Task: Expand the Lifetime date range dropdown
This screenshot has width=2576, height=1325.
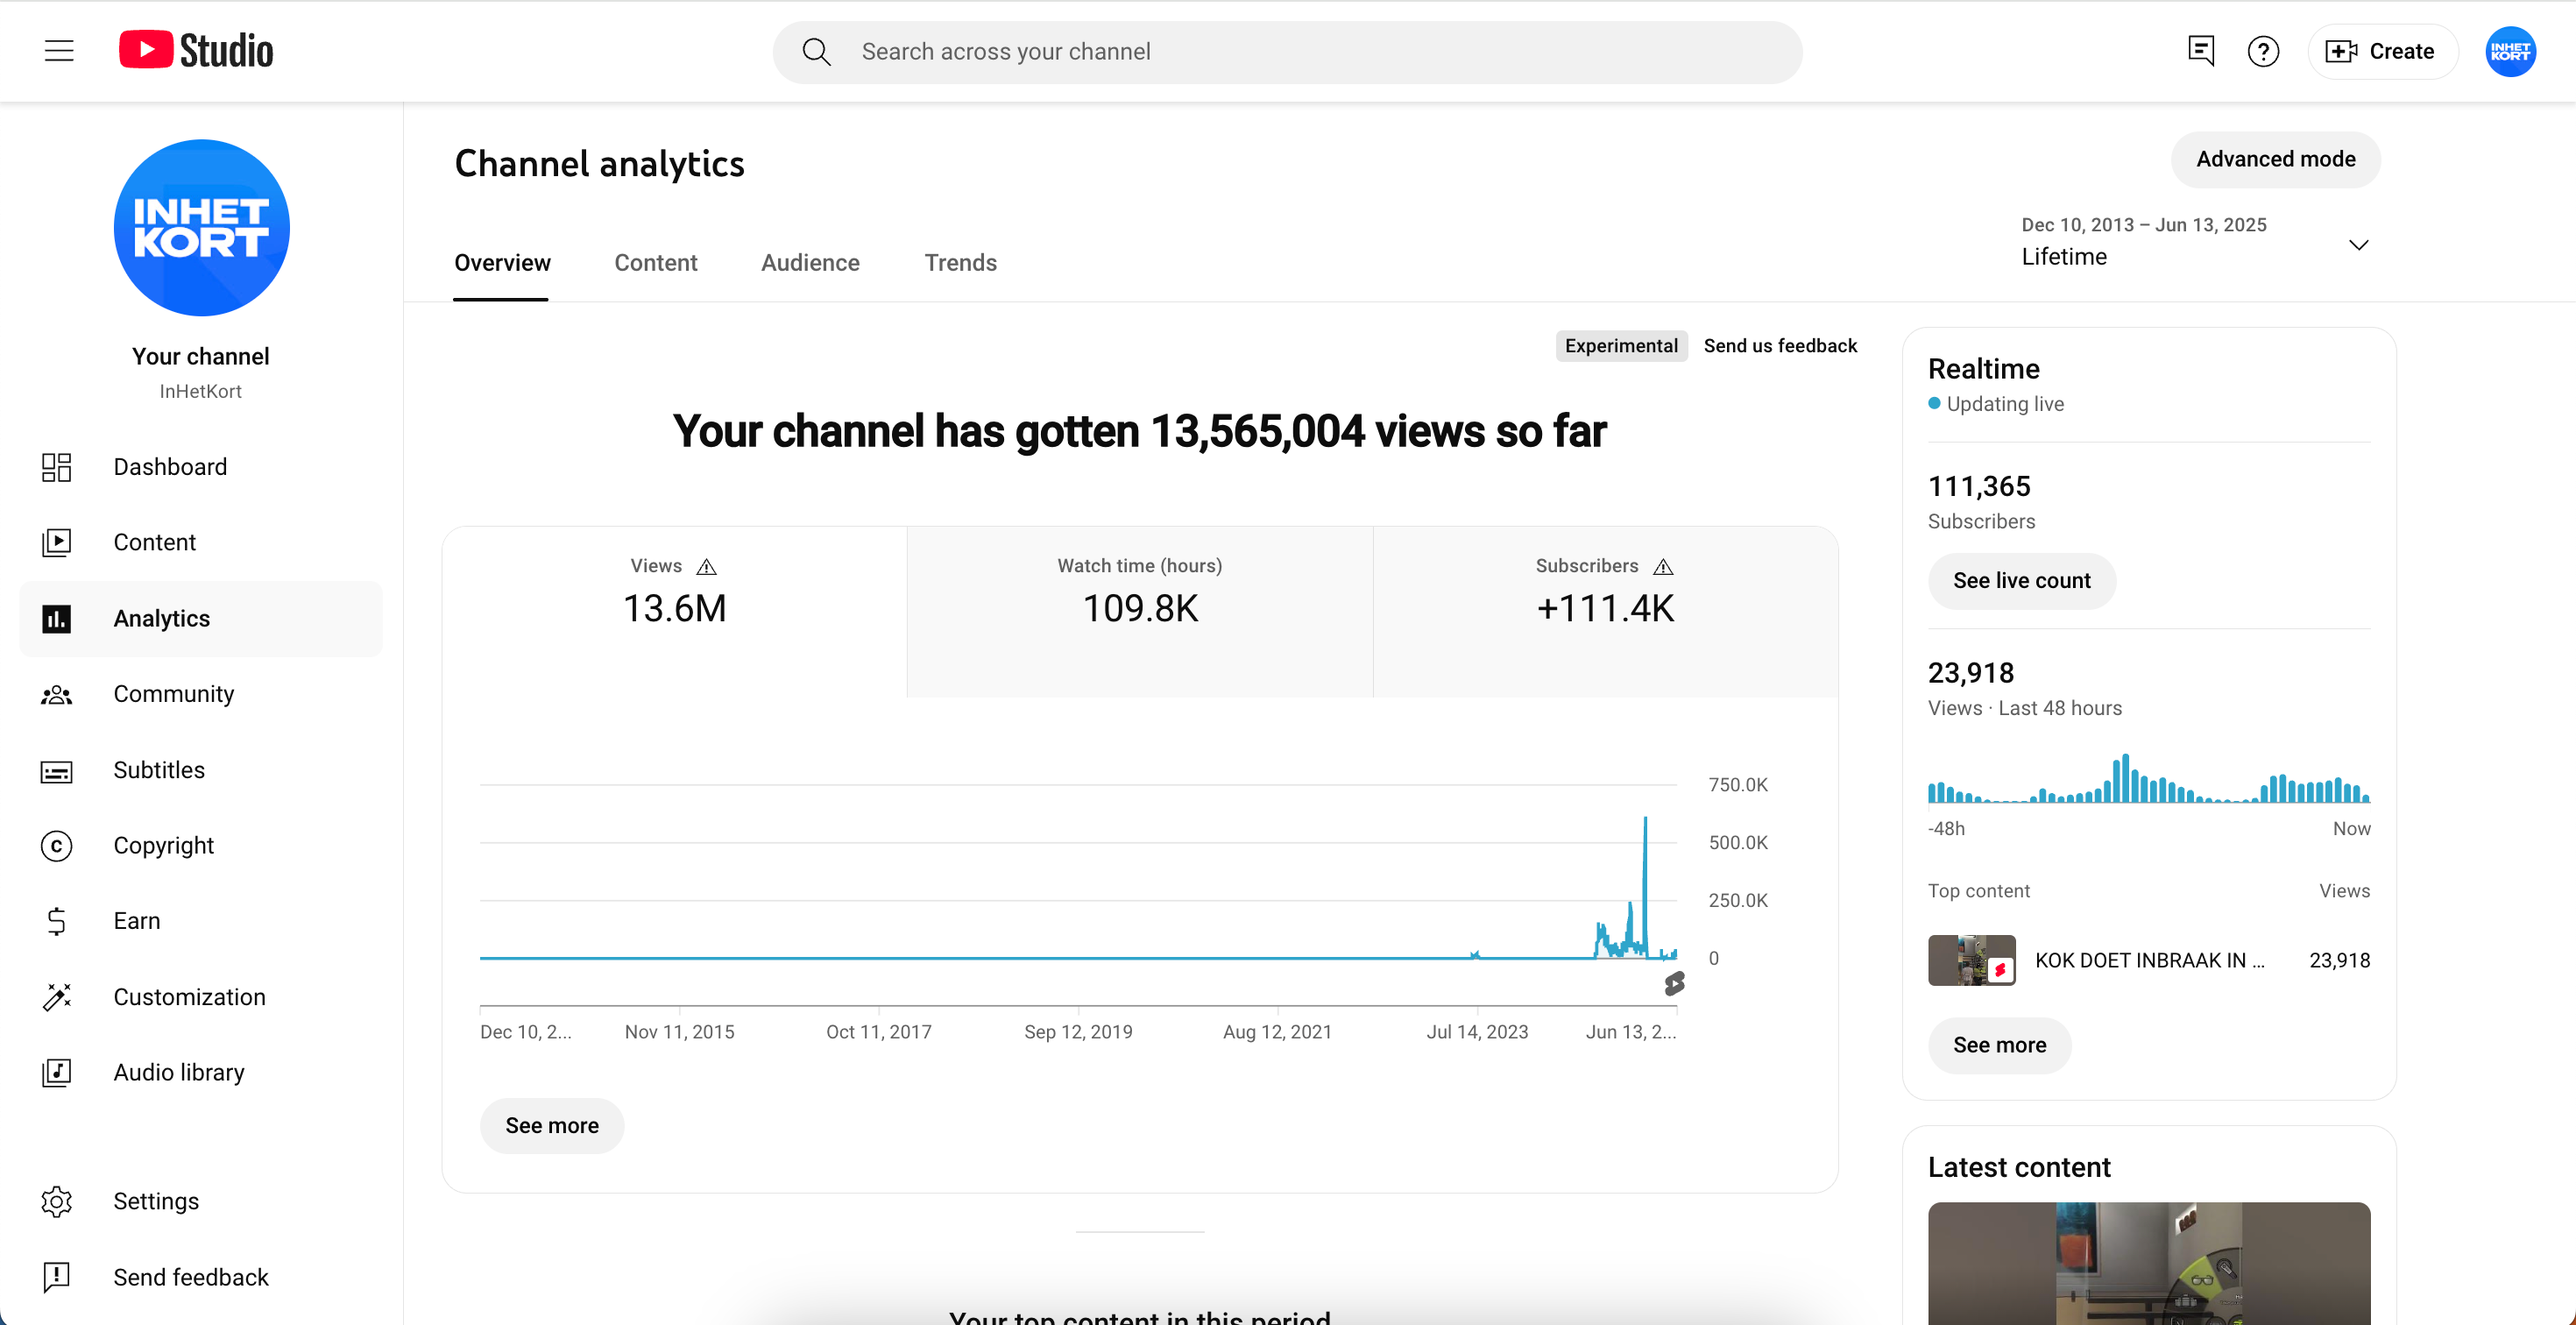Action: point(2195,242)
